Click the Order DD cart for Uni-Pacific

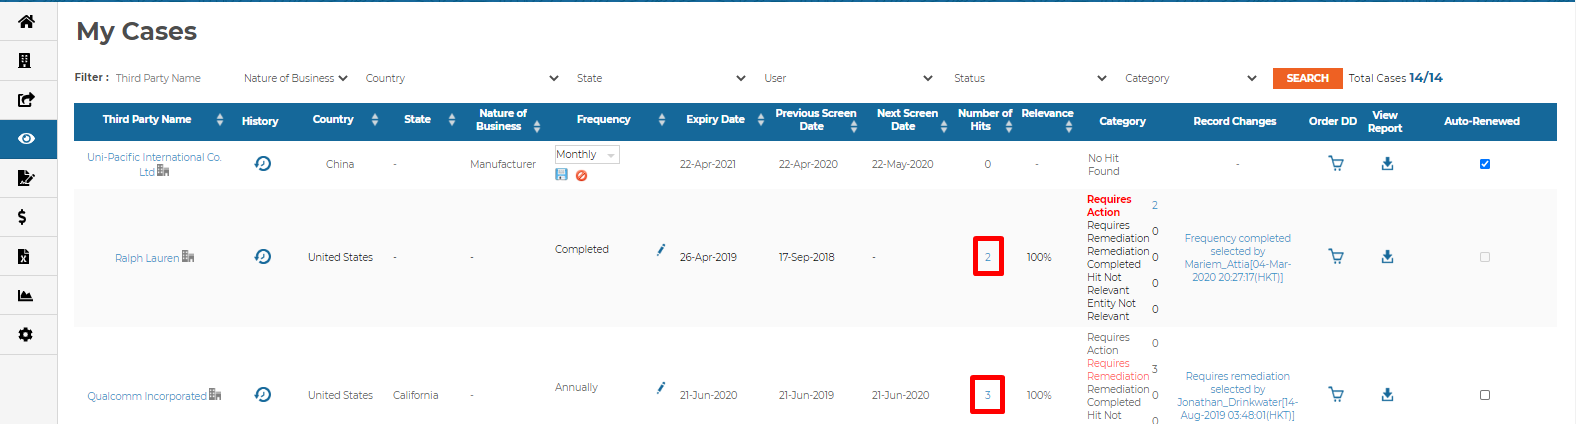coord(1335,164)
